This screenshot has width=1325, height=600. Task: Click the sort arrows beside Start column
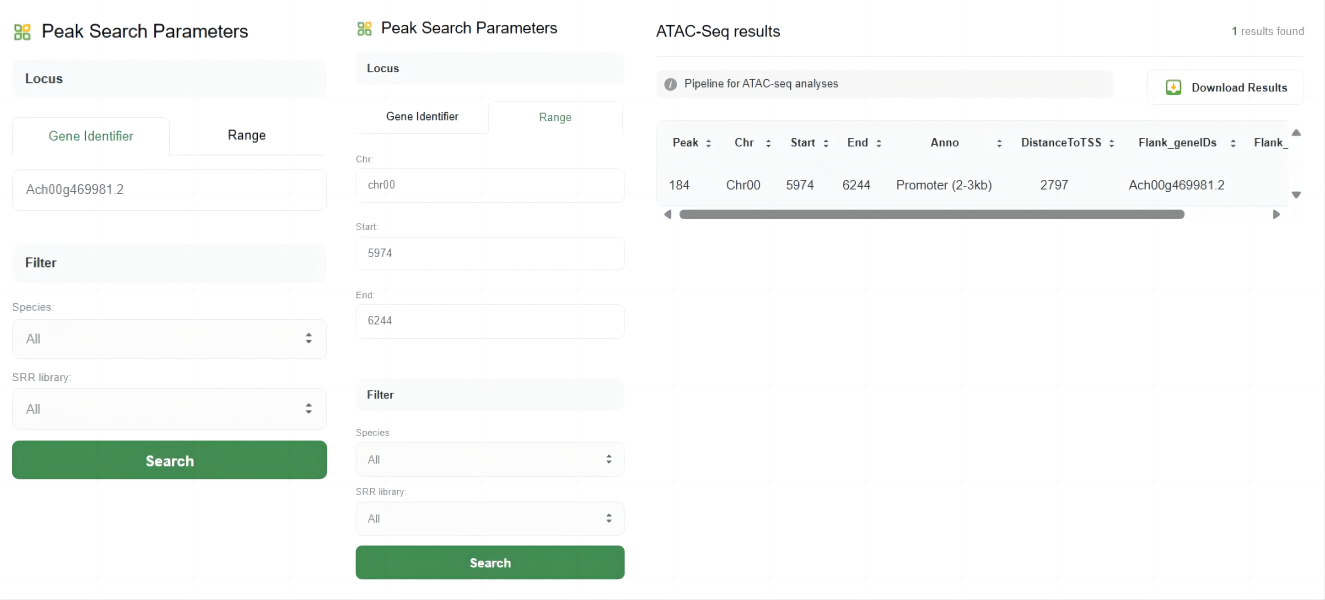point(826,143)
